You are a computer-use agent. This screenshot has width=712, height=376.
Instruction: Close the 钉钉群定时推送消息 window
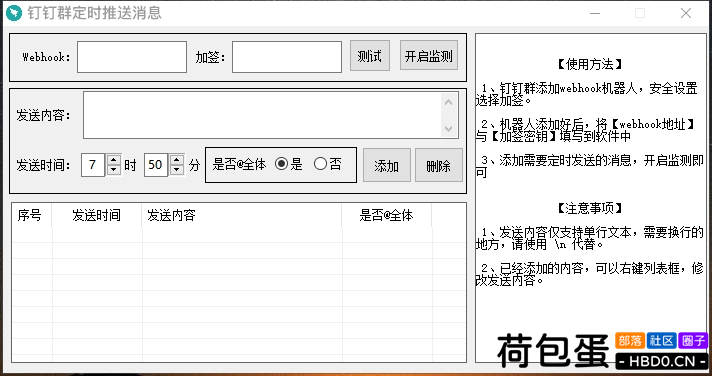[686, 13]
